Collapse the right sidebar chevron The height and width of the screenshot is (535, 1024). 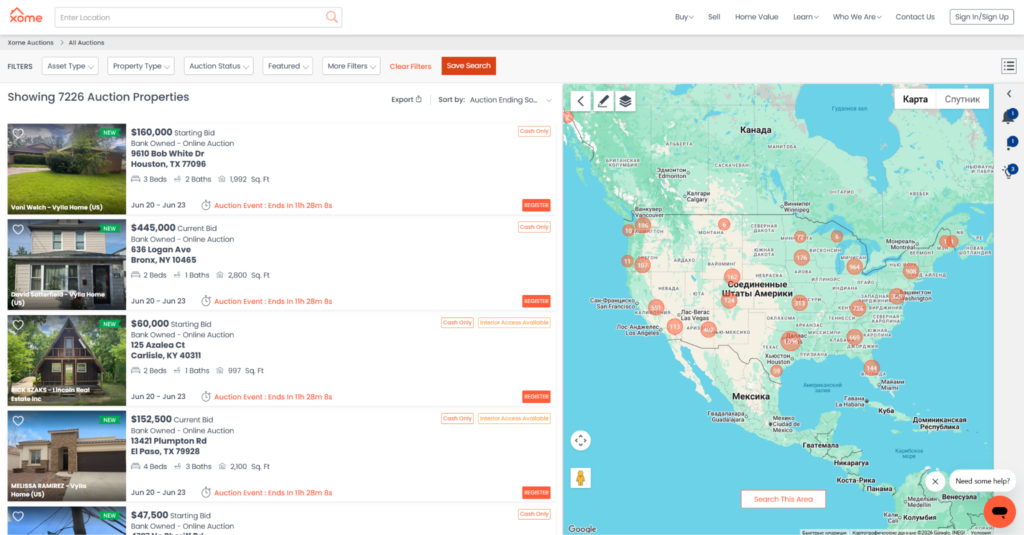[1009, 94]
